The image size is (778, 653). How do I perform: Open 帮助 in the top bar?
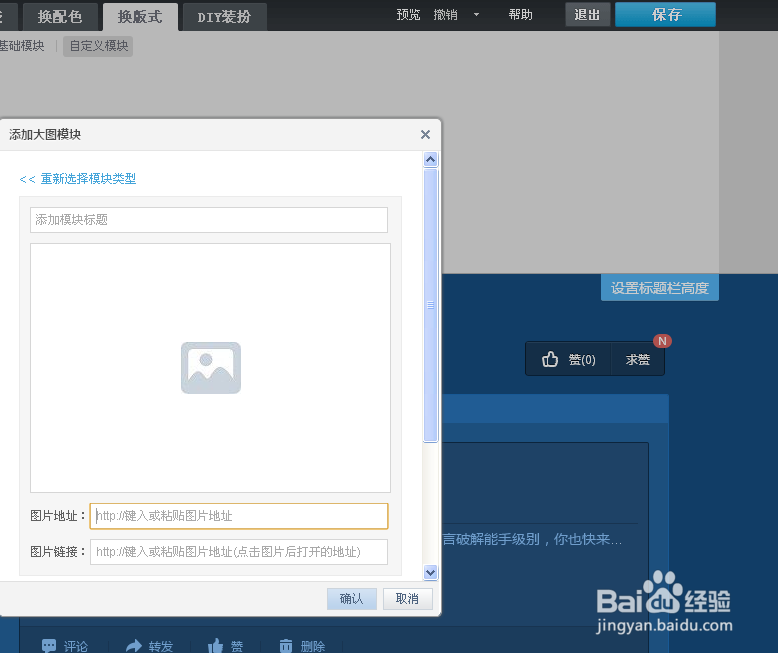pyautogui.click(x=520, y=15)
